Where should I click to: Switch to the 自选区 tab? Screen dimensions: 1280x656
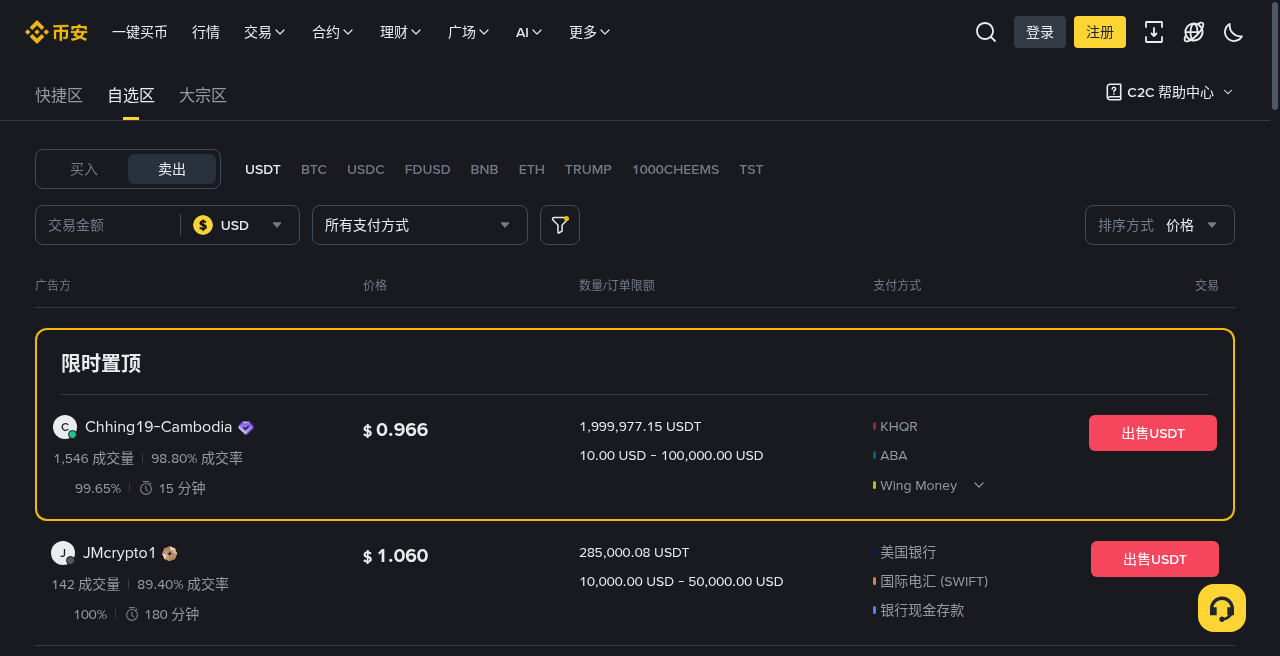[x=131, y=96]
